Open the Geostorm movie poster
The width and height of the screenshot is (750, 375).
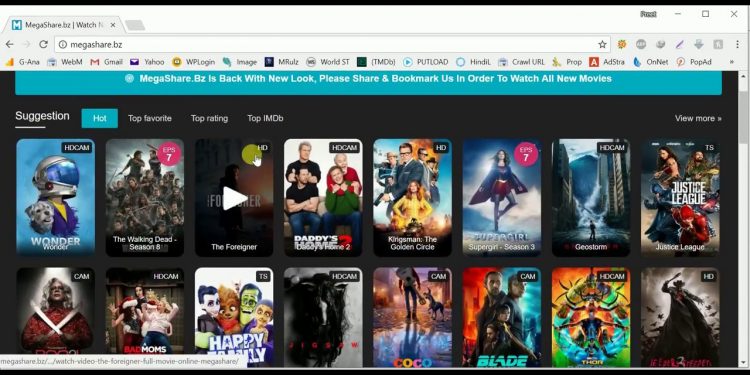[591, 198]
